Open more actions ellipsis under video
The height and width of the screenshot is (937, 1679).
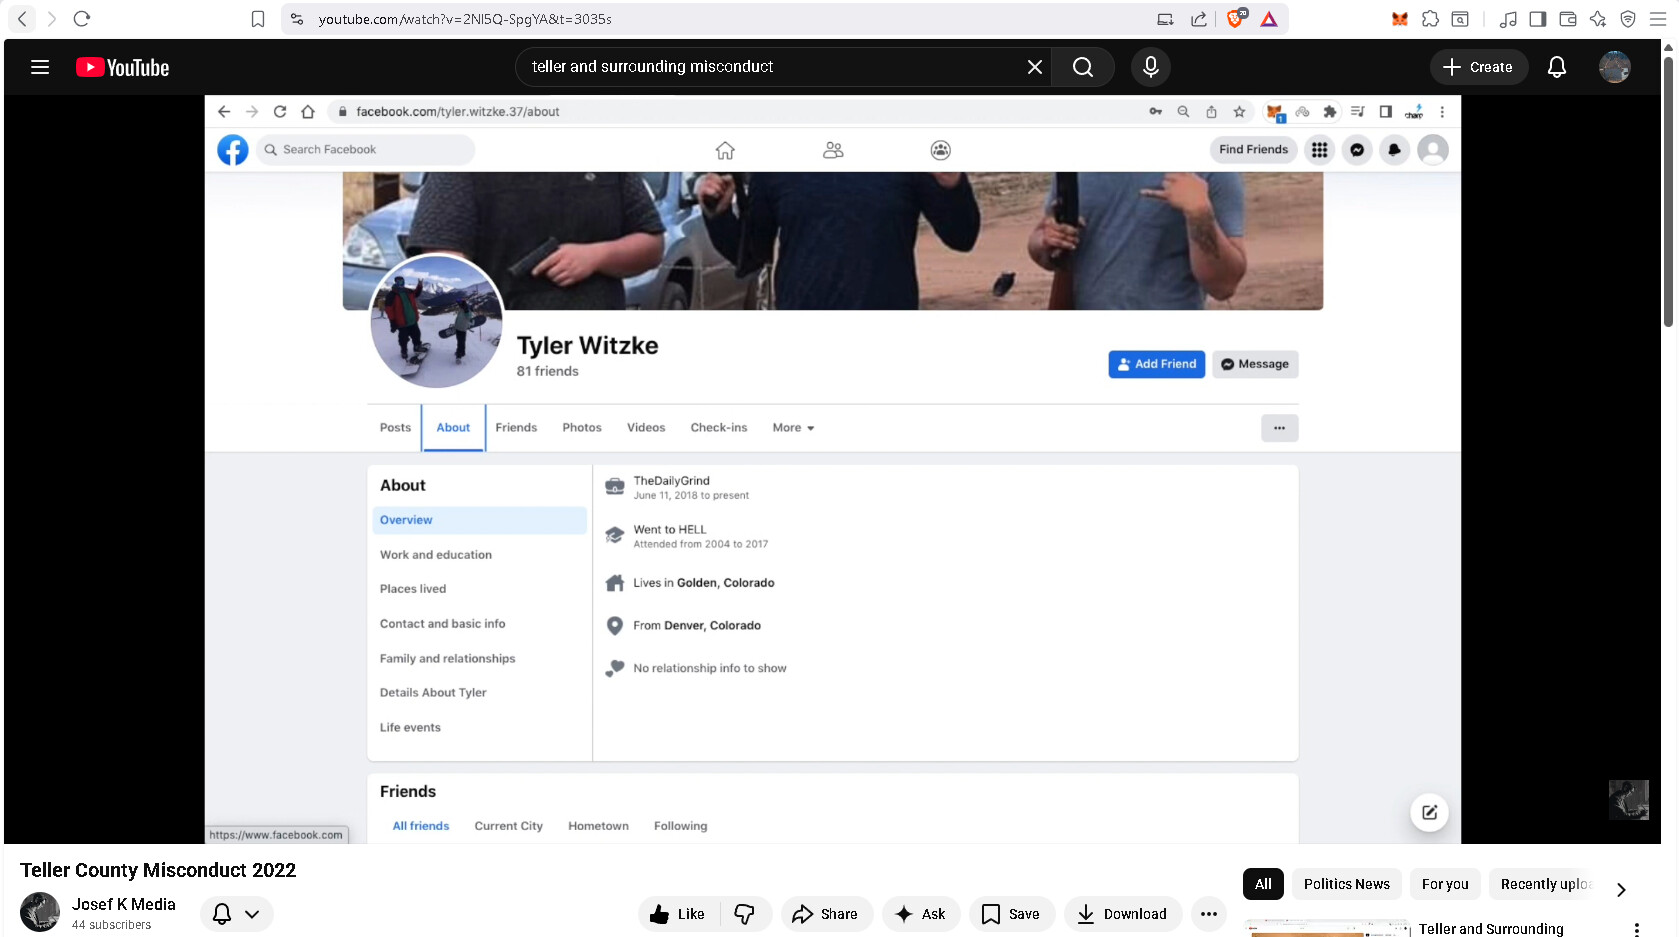point(1208,914)
